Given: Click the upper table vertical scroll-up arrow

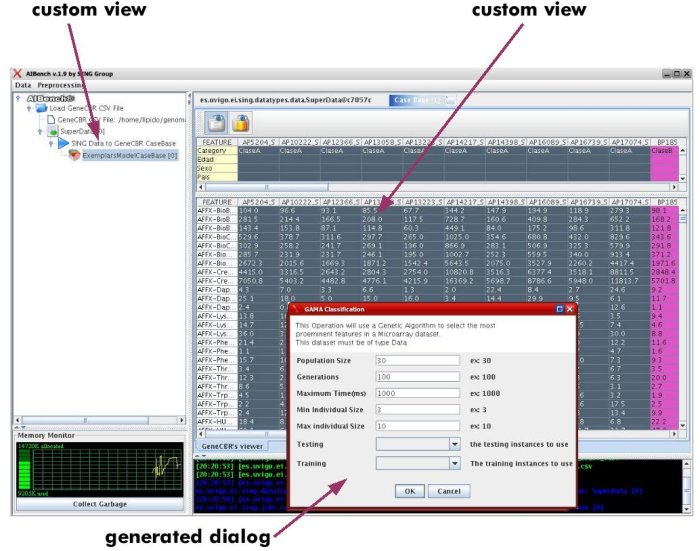Looking at the screenshot, I should pyautogui.click(x=683, y=151).
